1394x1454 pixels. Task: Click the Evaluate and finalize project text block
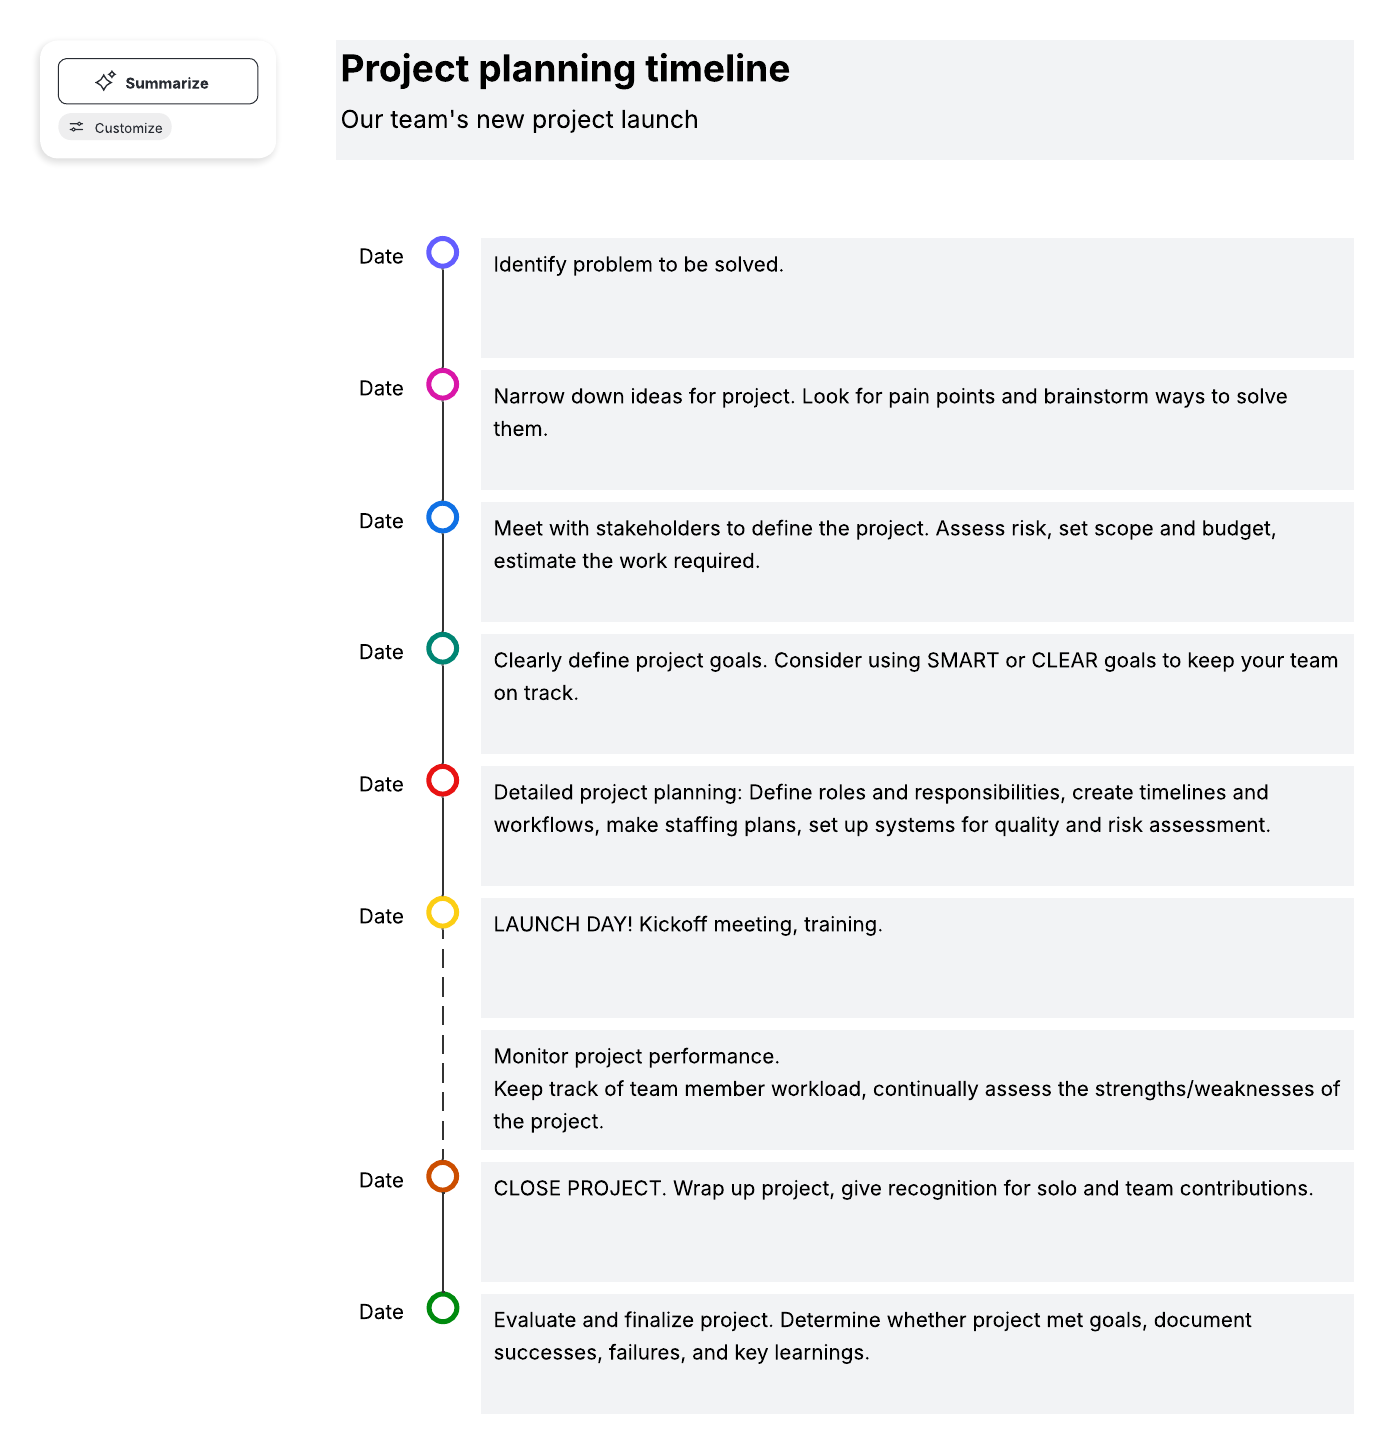916,1350
